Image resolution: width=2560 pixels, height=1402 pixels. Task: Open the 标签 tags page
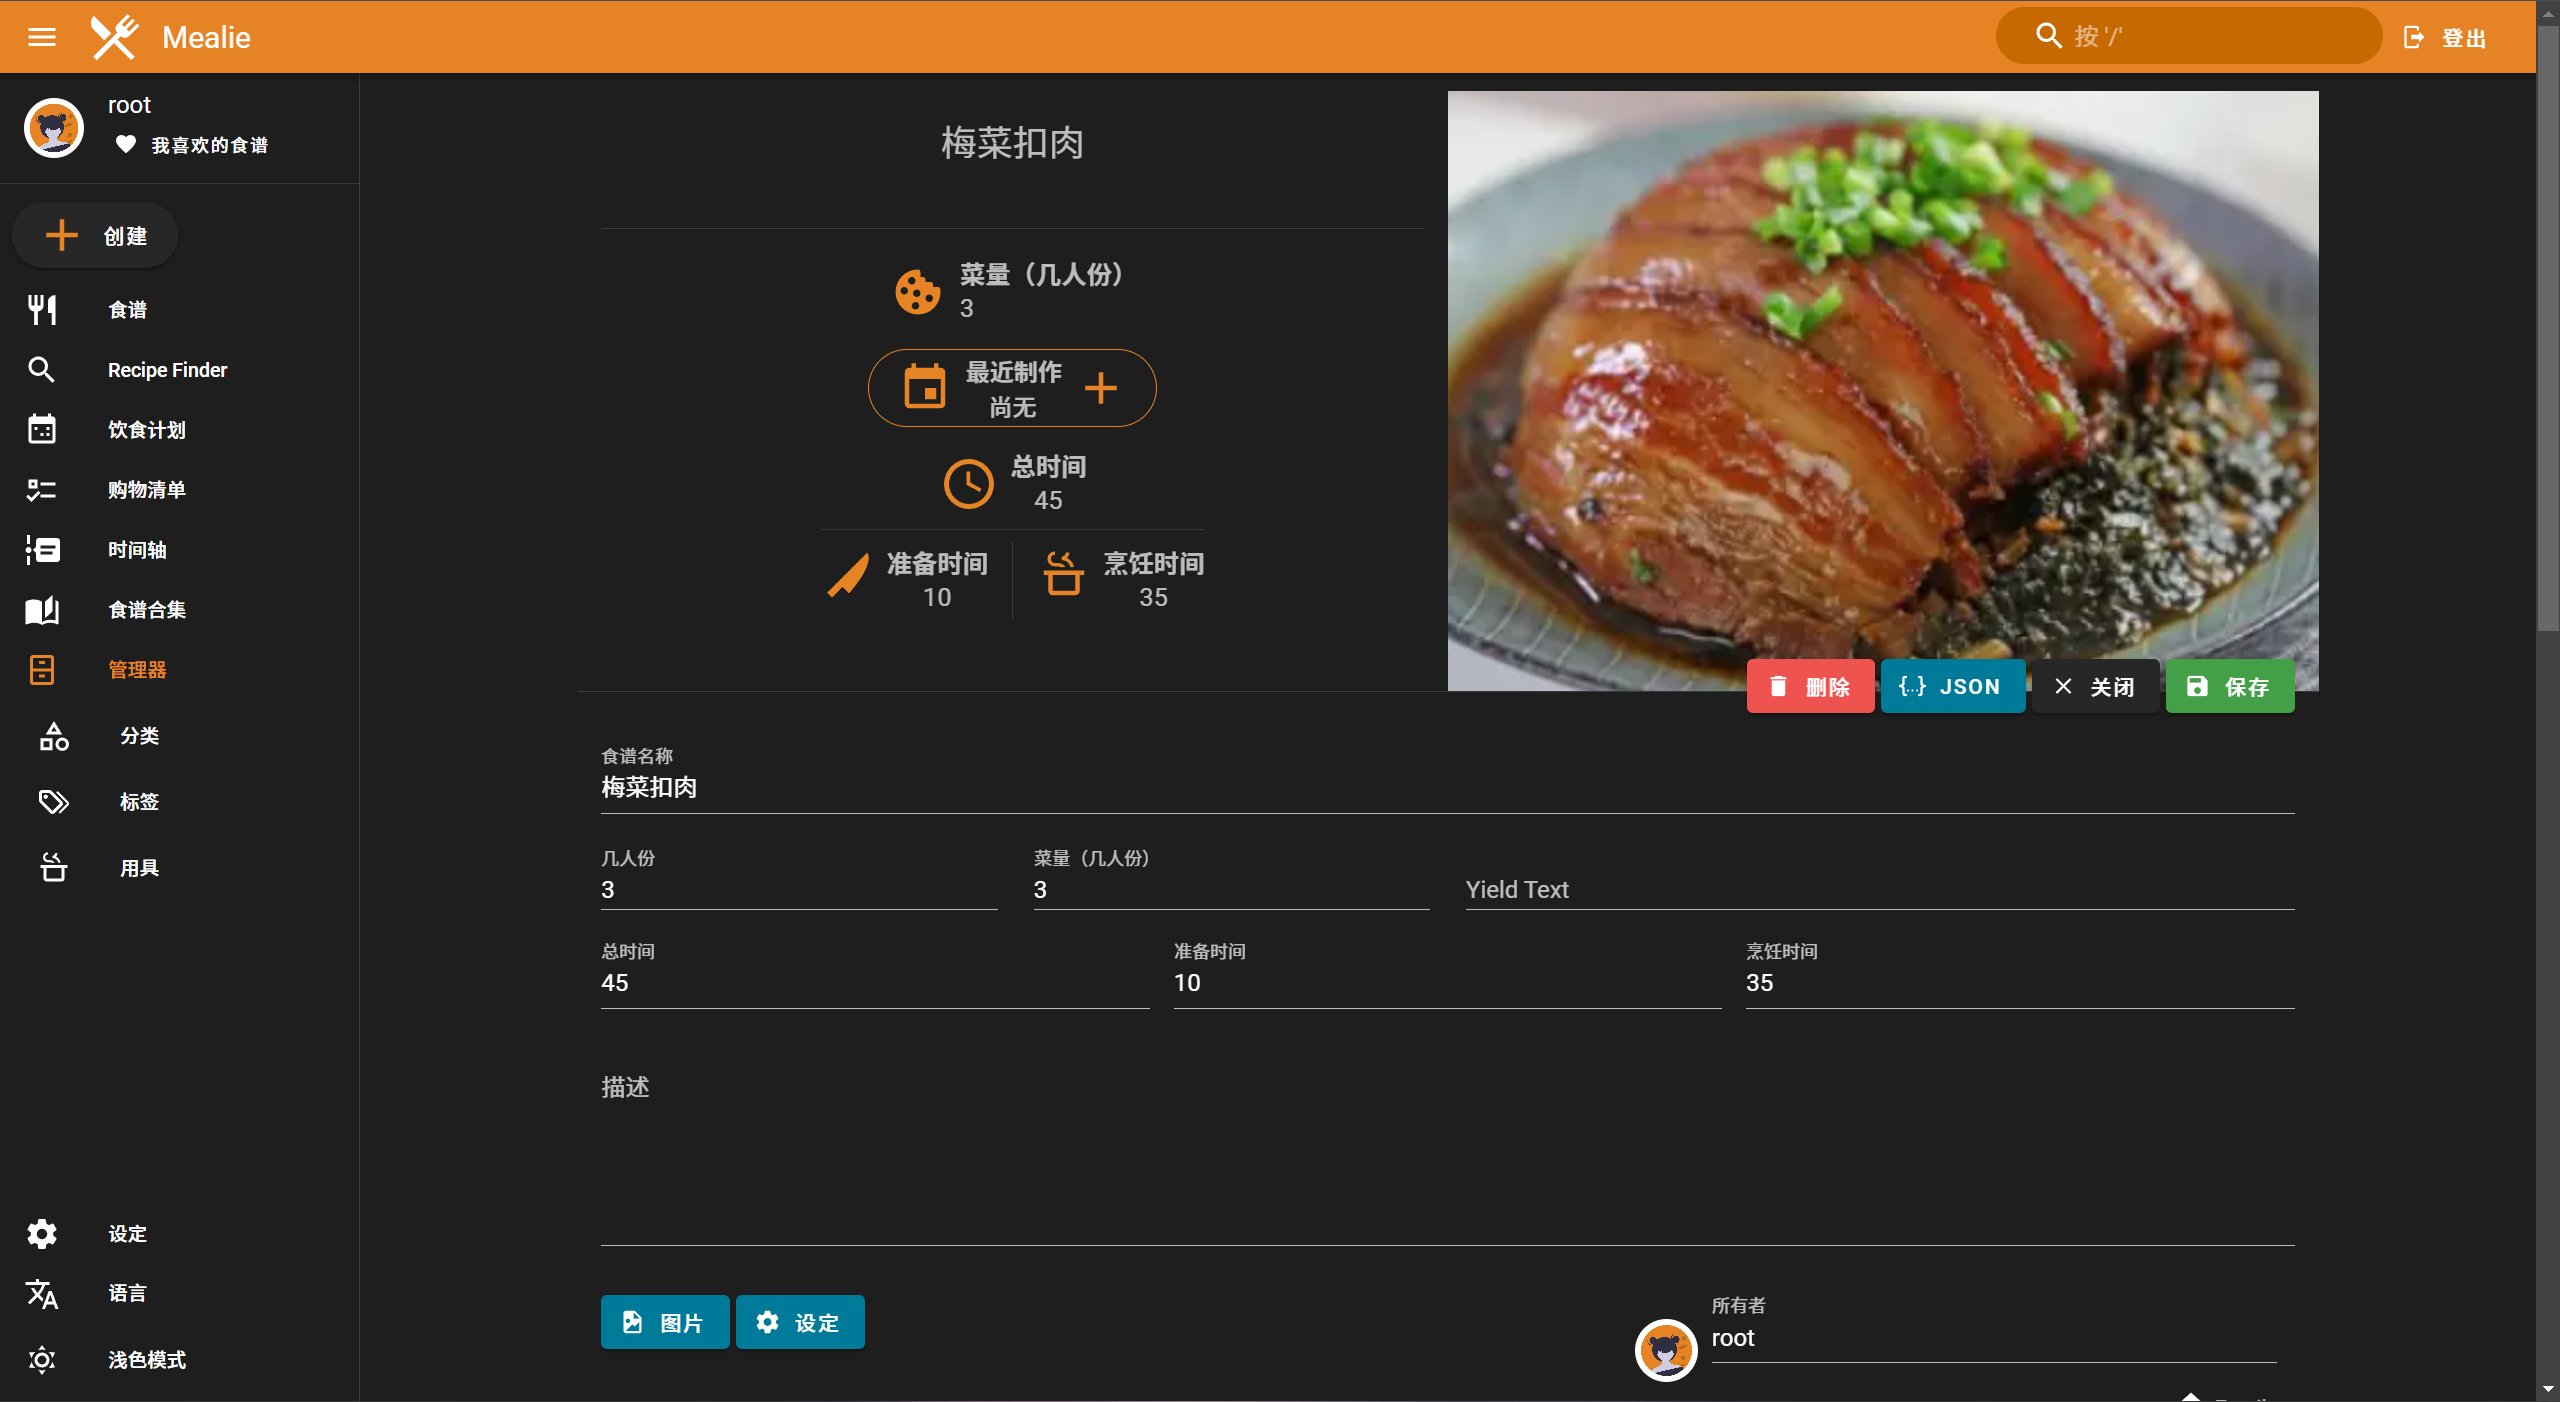click(139, 802)
